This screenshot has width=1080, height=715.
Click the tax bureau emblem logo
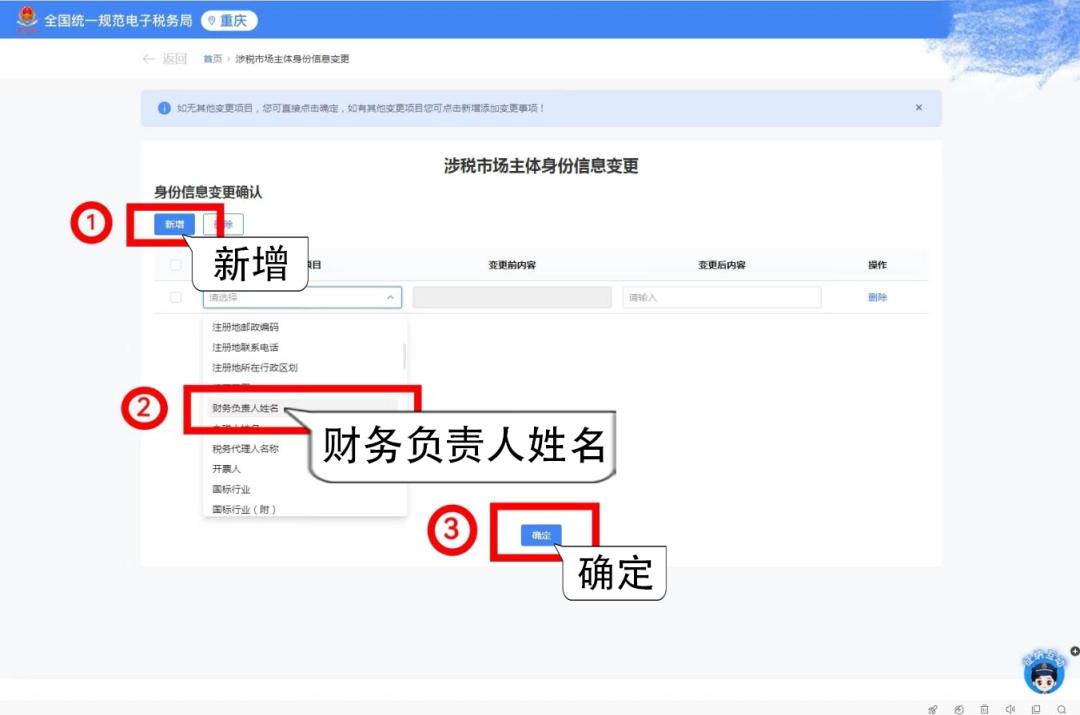(x=26, y=19)
